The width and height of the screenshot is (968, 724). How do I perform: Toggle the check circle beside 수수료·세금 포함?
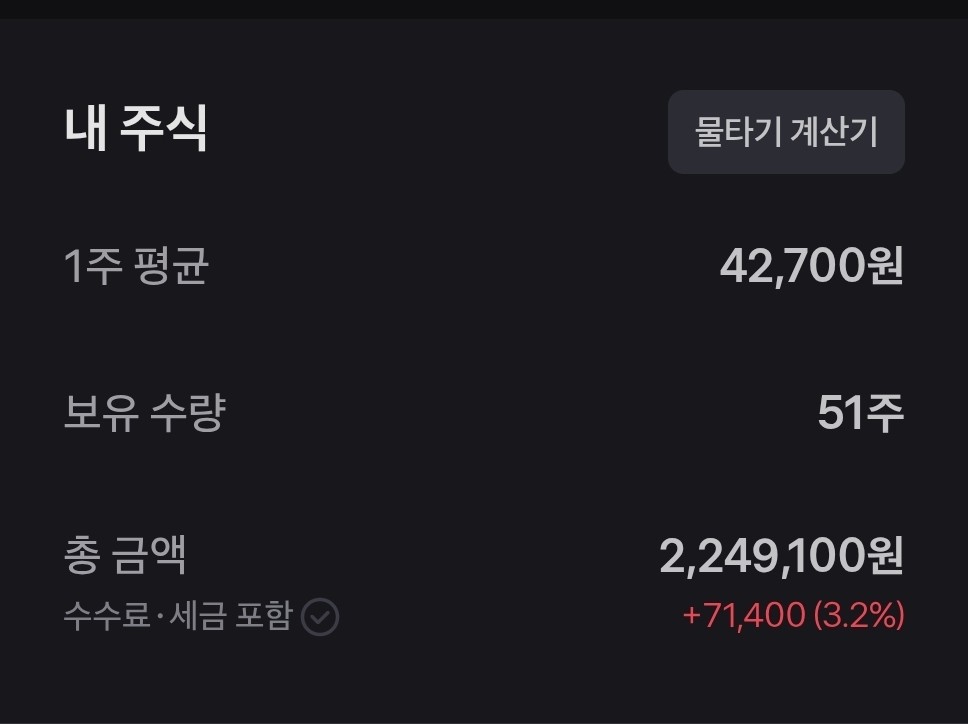coord(320,617)
